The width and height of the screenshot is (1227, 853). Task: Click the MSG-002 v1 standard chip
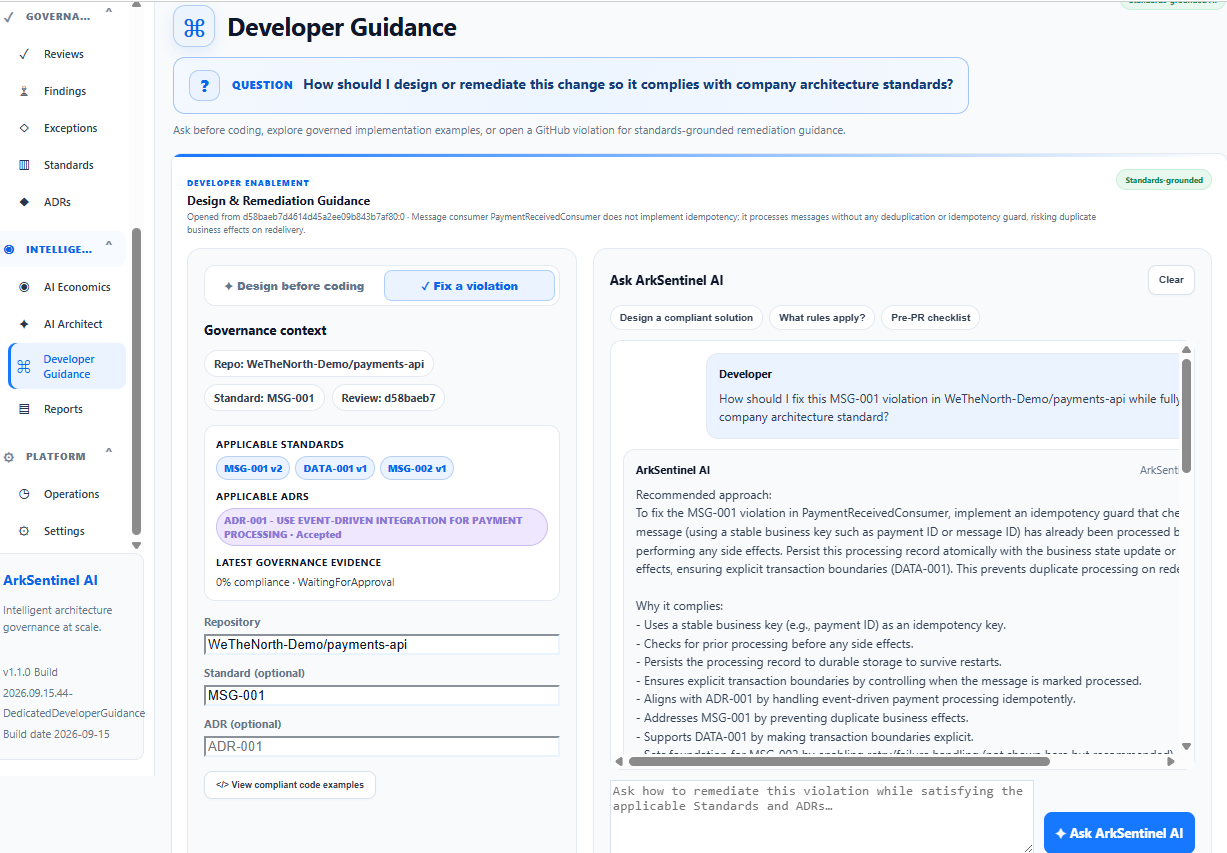(x=417, y=468)
